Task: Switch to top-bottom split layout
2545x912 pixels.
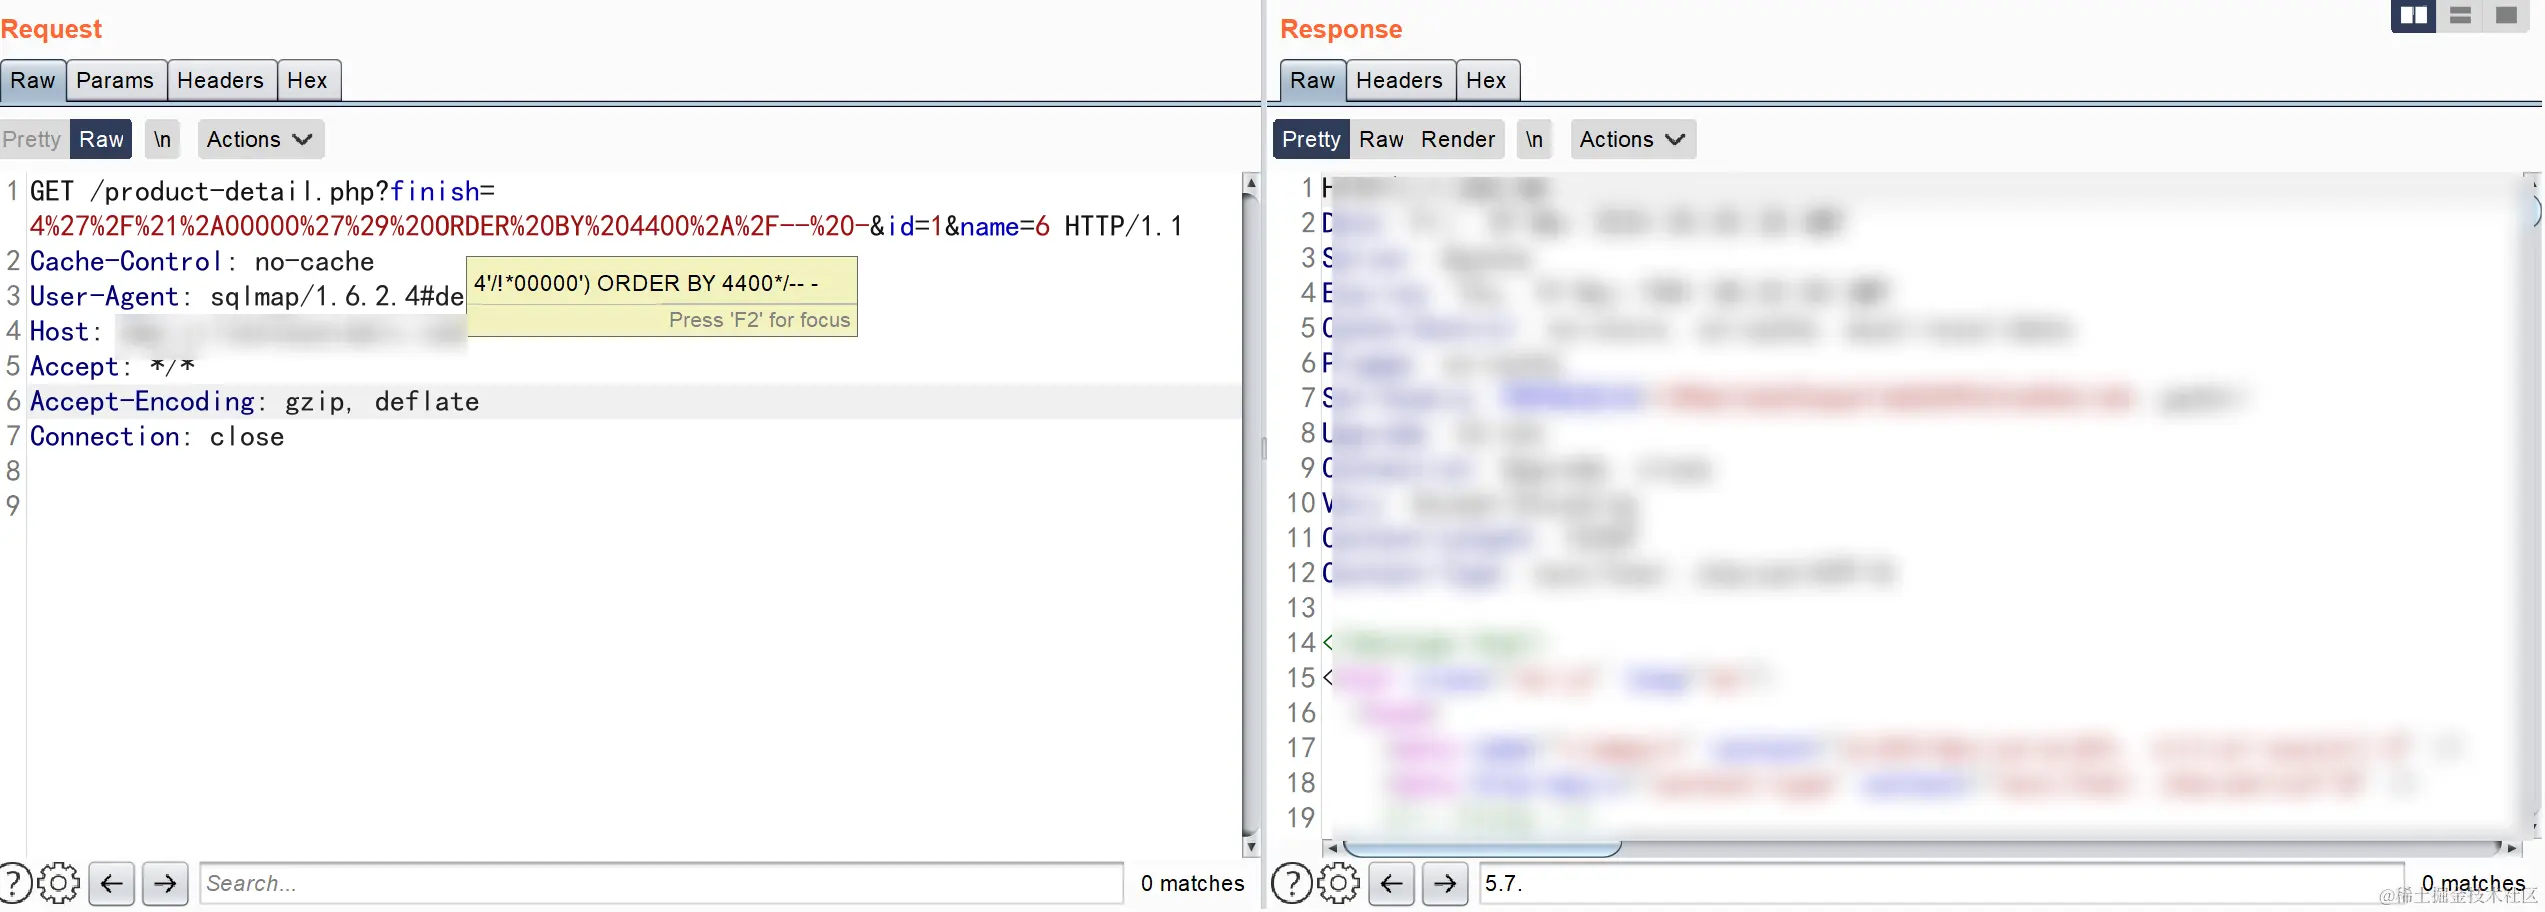Action: pyautogui.click(x=2461, y=15)
